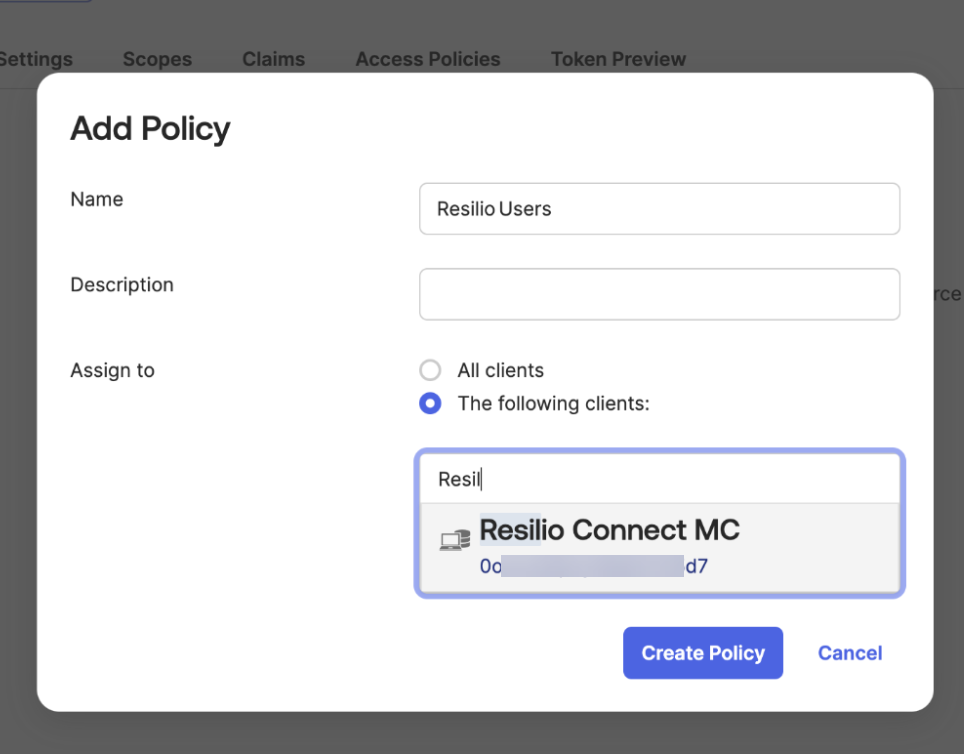
Task: Click the client ID under Resilio Connect MC
Action: tap(593, 566)
